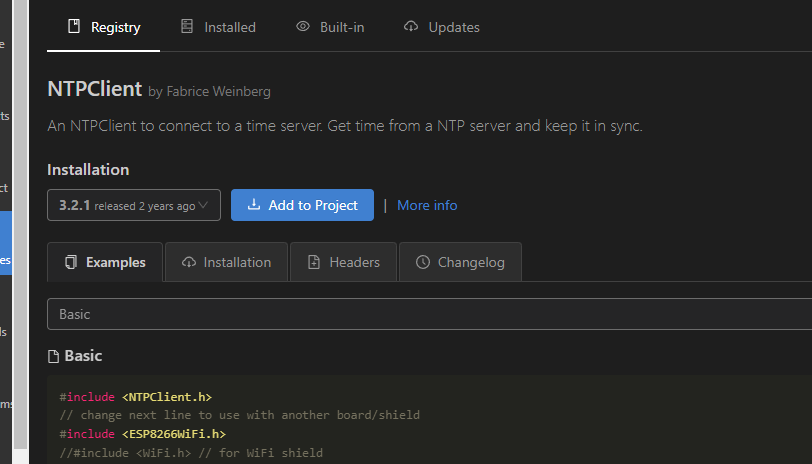Click the highlighted blue sidebar item
Viewport: 812px width, 464px height.
coord(6,243)
